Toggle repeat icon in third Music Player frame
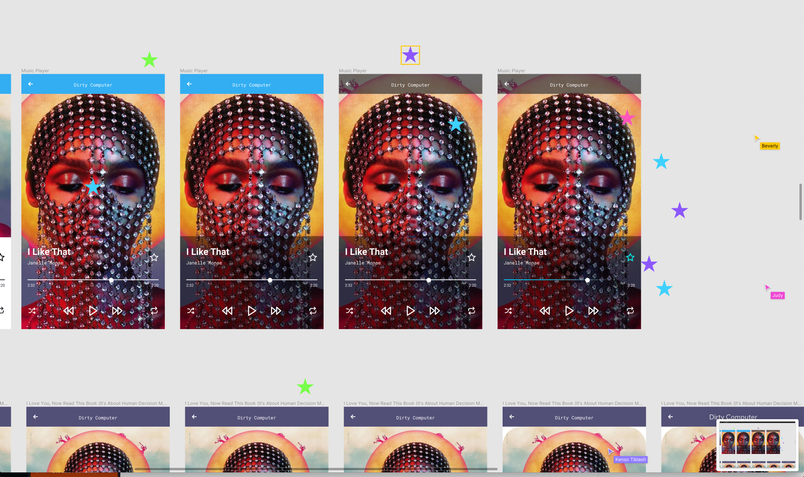The width and height of the screenshot is (804, 477). [471, 311]
